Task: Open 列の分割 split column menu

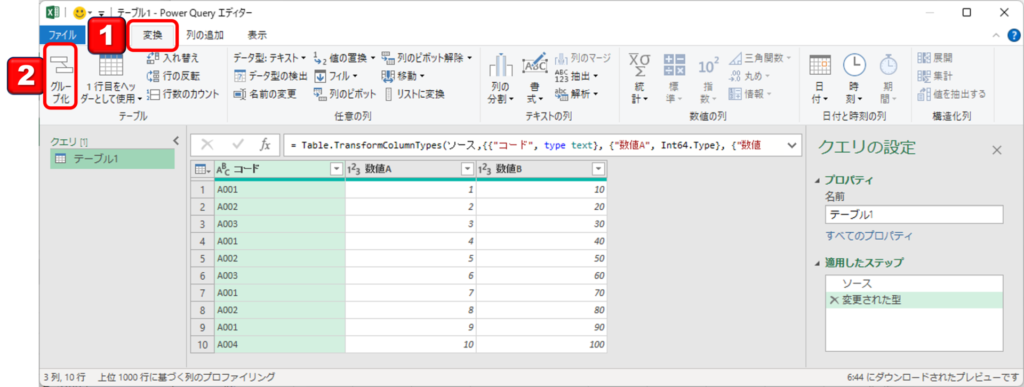Action: [502, 77]
